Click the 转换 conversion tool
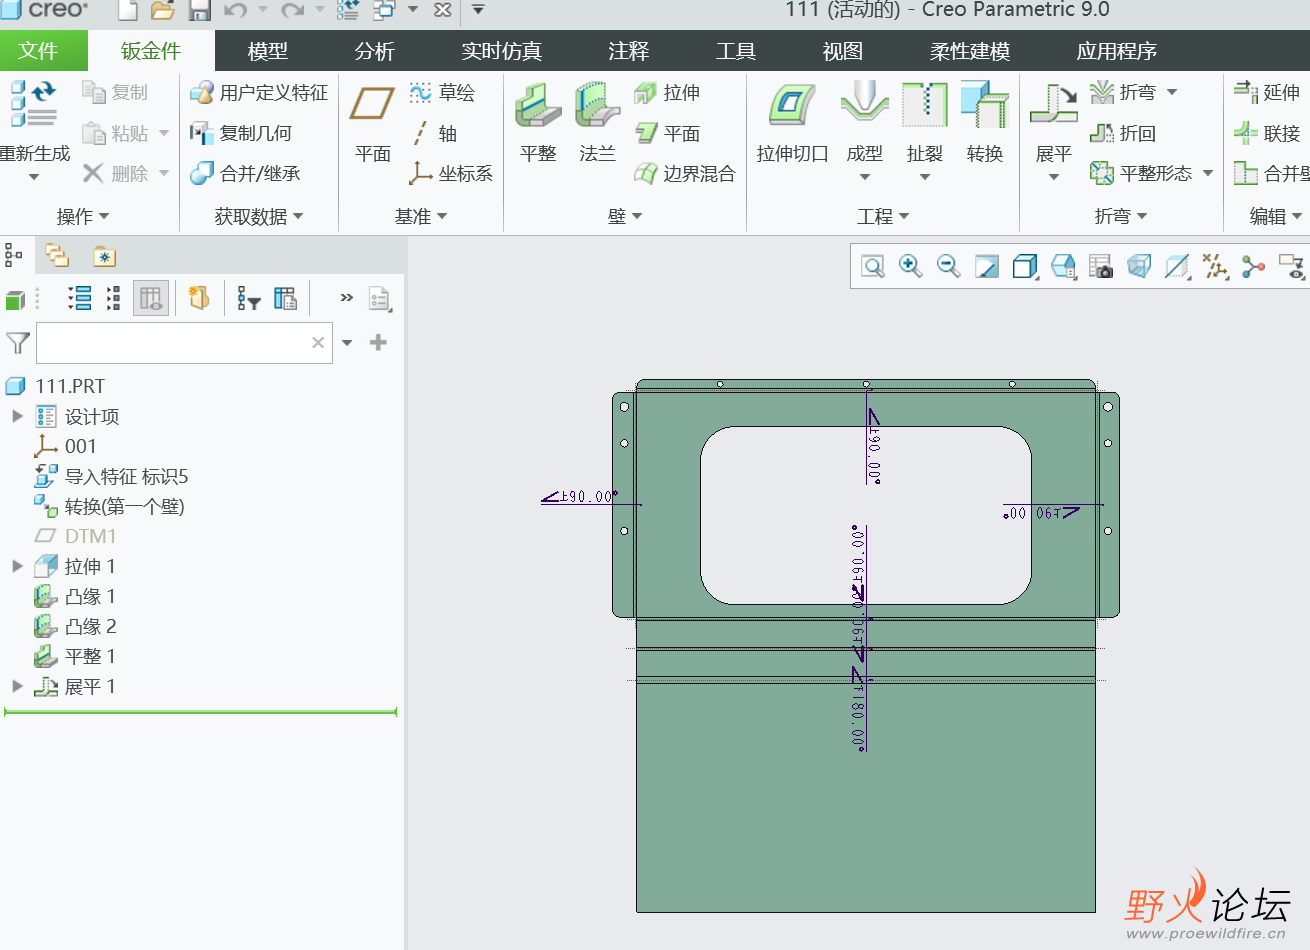The height and width of the screenshot is (950, 1310). (x=985, y=123)
